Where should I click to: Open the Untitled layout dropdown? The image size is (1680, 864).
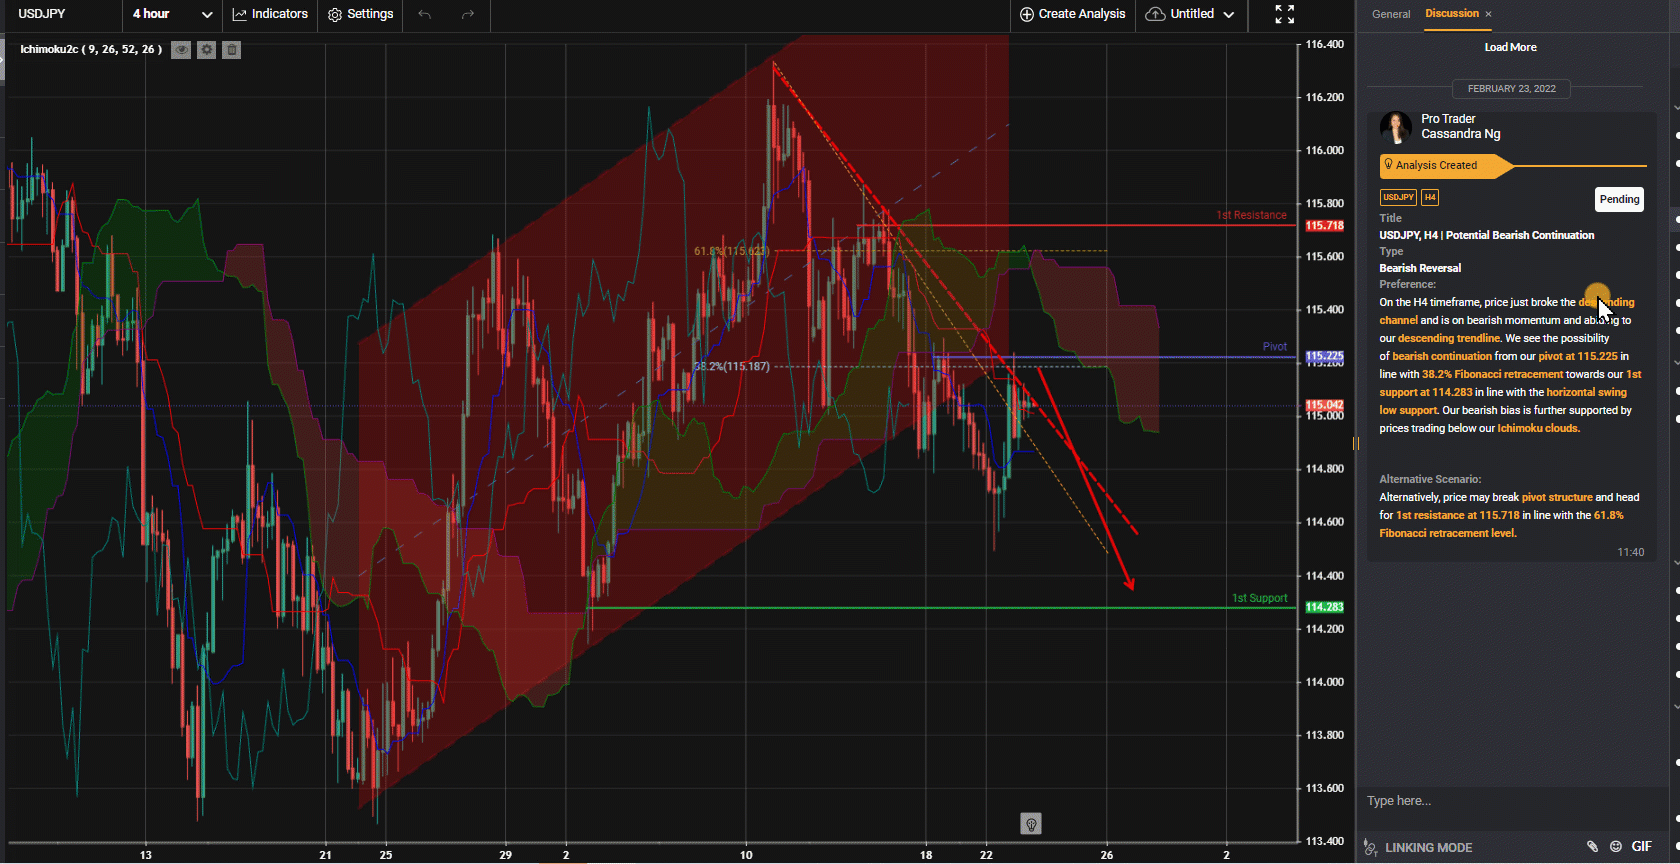tap(1191, 14)
